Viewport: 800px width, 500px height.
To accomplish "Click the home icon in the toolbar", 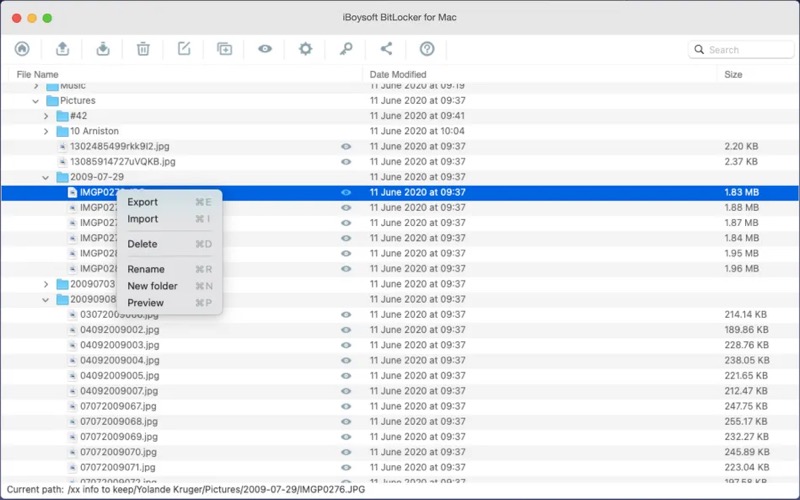I will coord(22,49).
